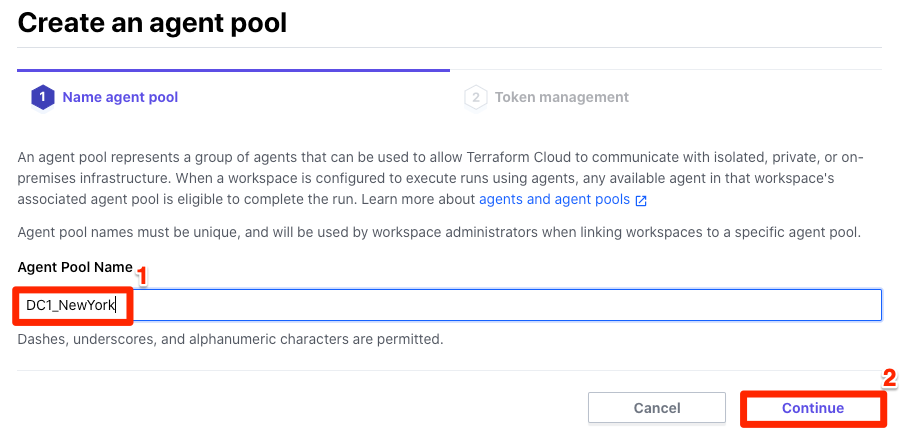The width and height of the screenshot is (907, 433).
Task: Click the red annotation number 1
Action: click(142, 276)
